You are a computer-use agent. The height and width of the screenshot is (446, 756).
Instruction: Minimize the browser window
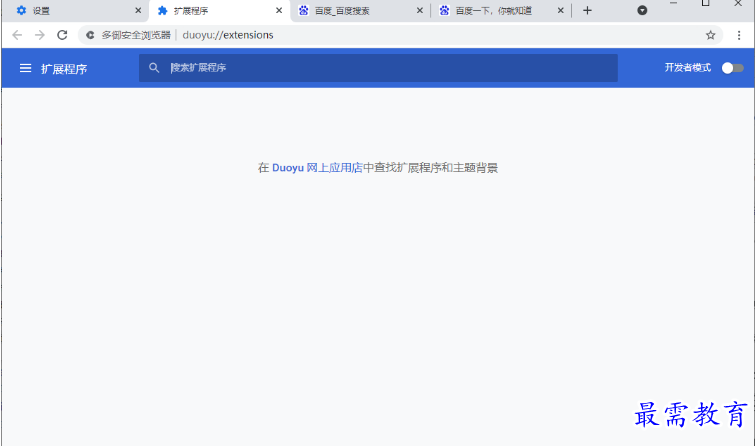click(x=674, y=3)
